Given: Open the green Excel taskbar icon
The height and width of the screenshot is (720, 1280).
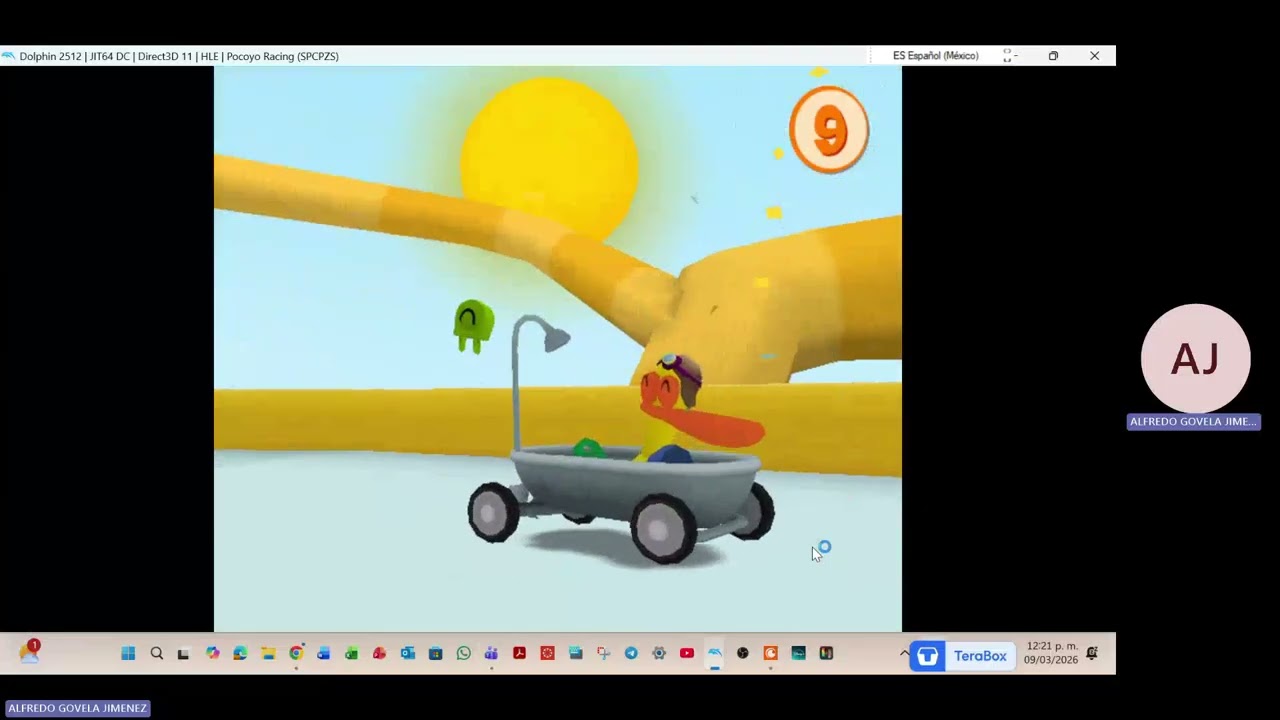Looking at the screenshot, I should coord(351,653).
